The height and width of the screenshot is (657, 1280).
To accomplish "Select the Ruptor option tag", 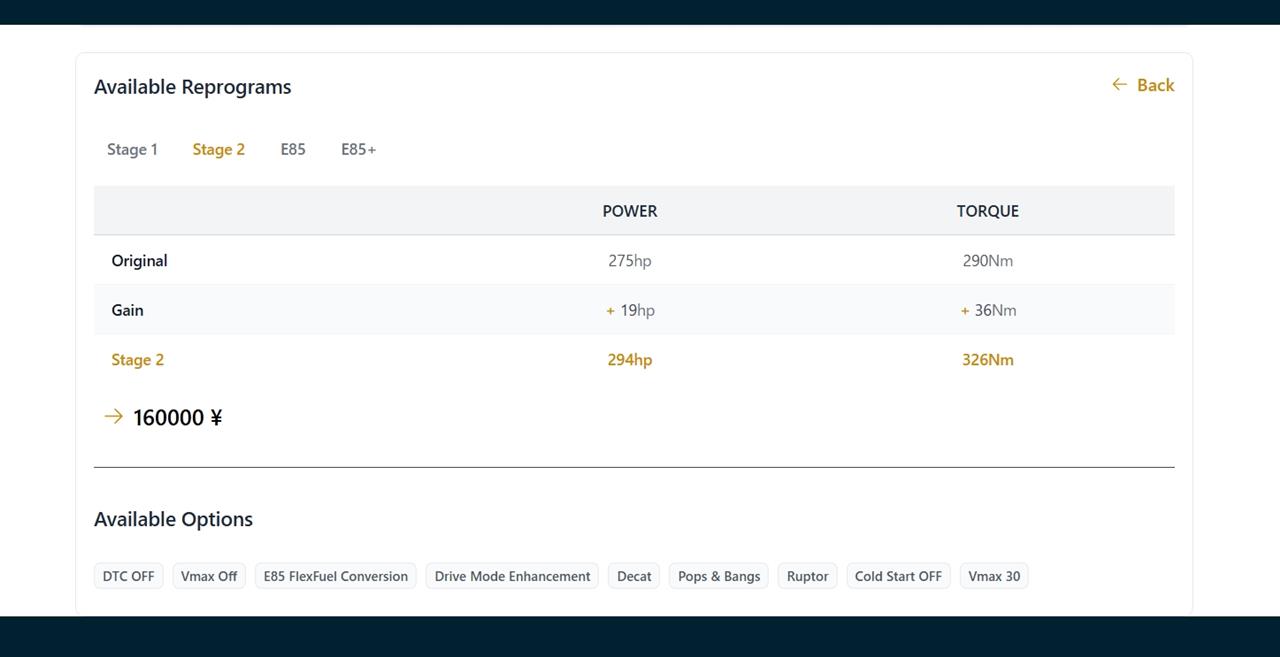I will coord(807,576).
